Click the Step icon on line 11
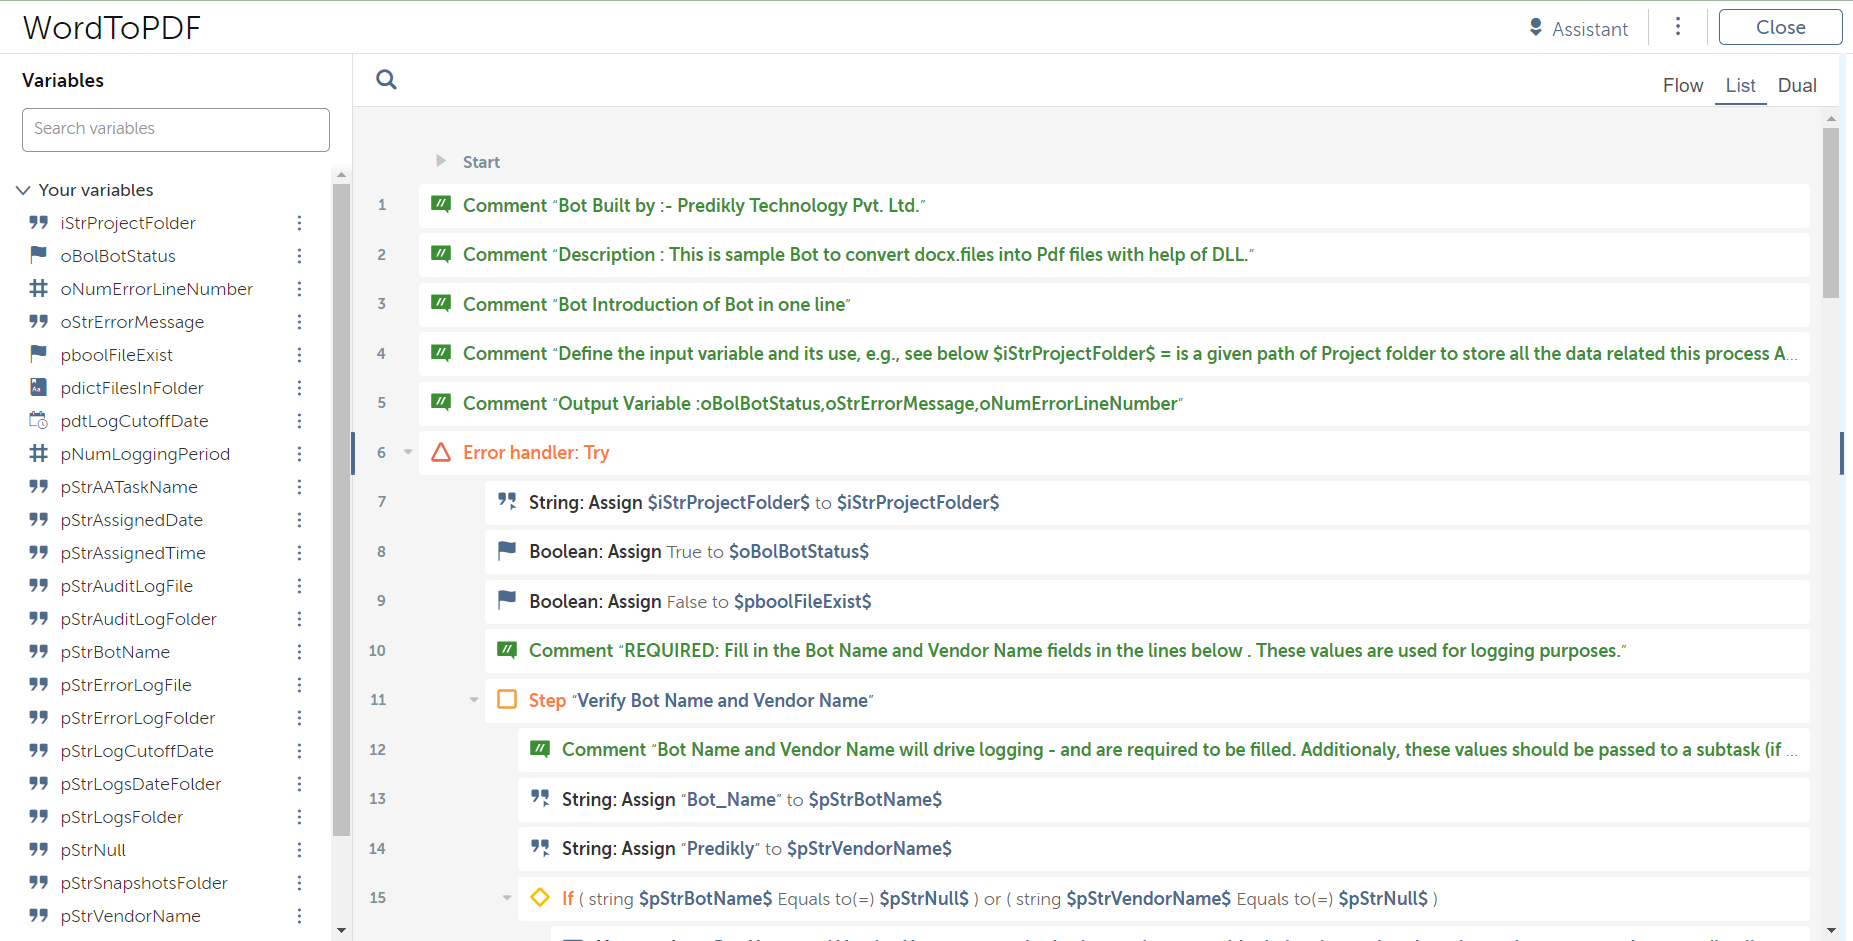This screenshot has width=1853, height=941. [x=507, y=700]
